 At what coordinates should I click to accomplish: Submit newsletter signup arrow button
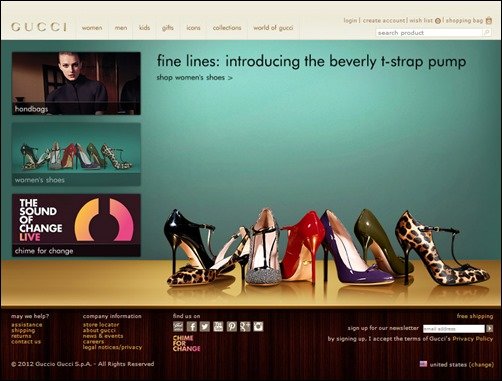click(489, 328)
